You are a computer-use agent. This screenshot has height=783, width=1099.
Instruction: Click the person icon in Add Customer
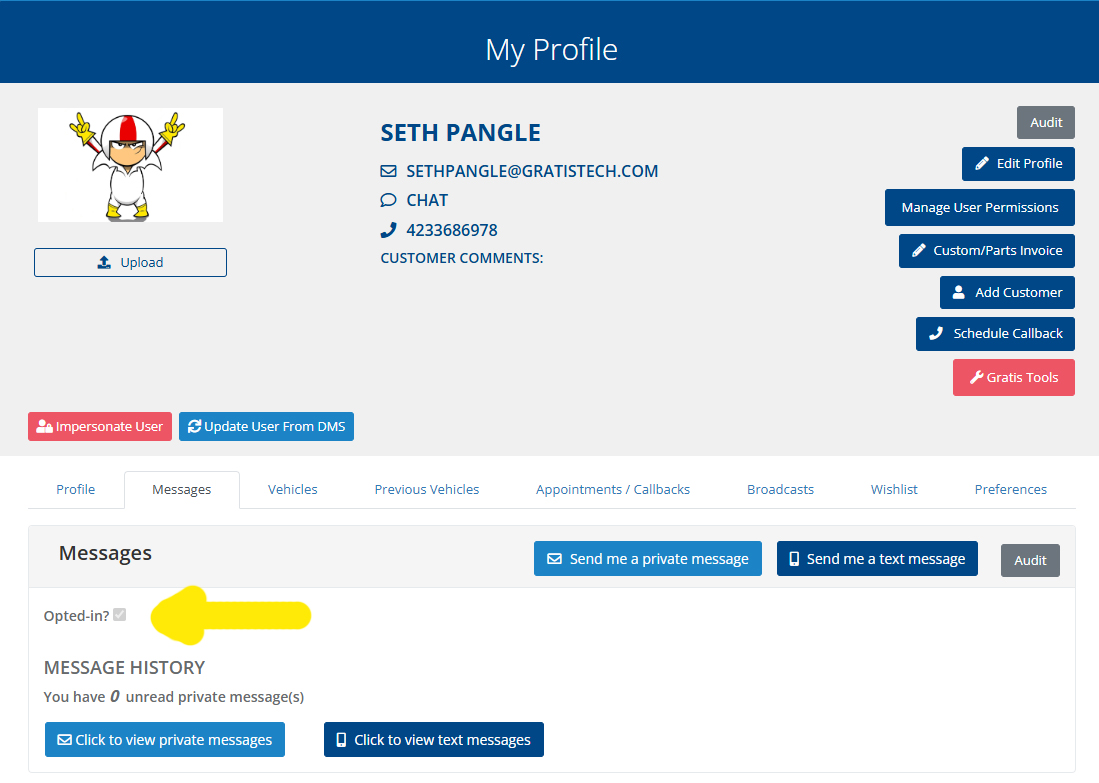(959, 293)
